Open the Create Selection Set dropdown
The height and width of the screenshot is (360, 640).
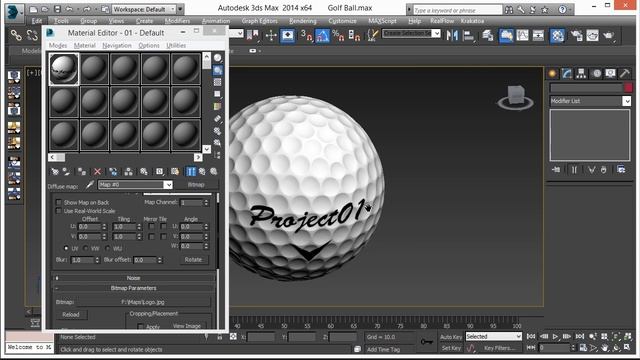coord(436,33)
